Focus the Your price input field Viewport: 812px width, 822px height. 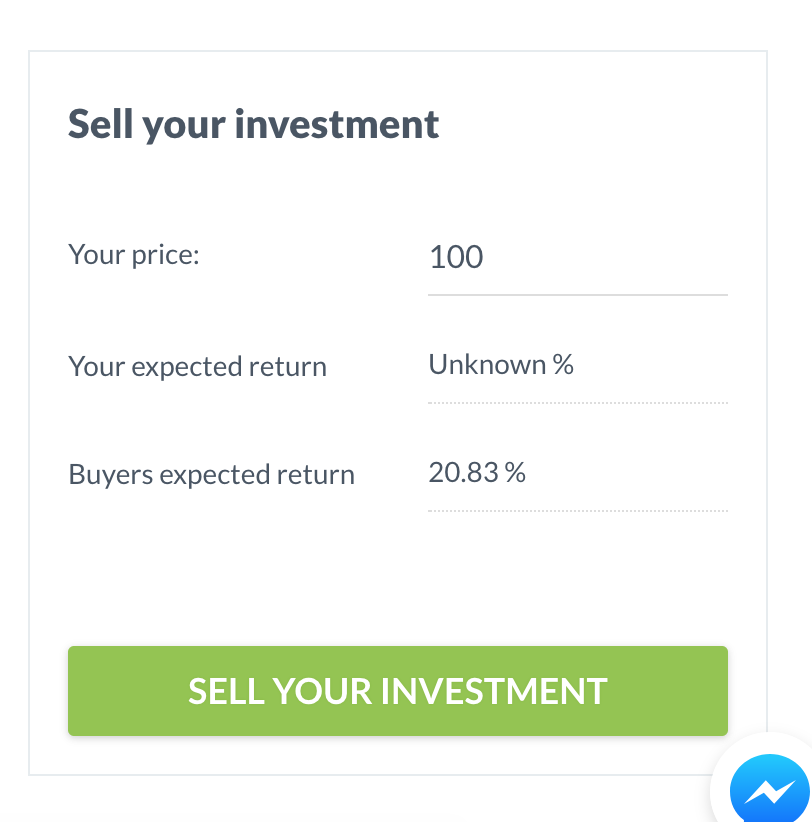[578, 258]
